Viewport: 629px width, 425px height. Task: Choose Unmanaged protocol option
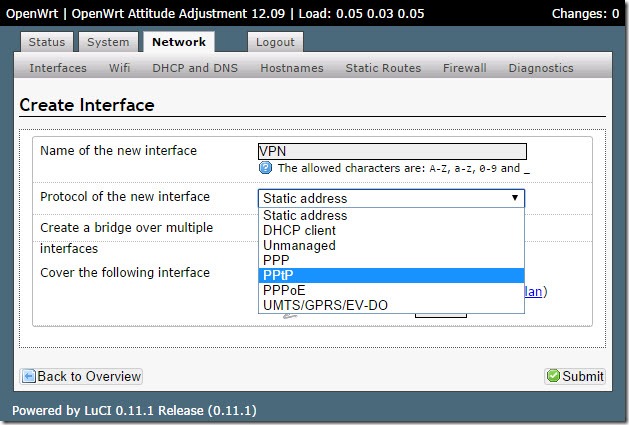(x=391, y=246)
